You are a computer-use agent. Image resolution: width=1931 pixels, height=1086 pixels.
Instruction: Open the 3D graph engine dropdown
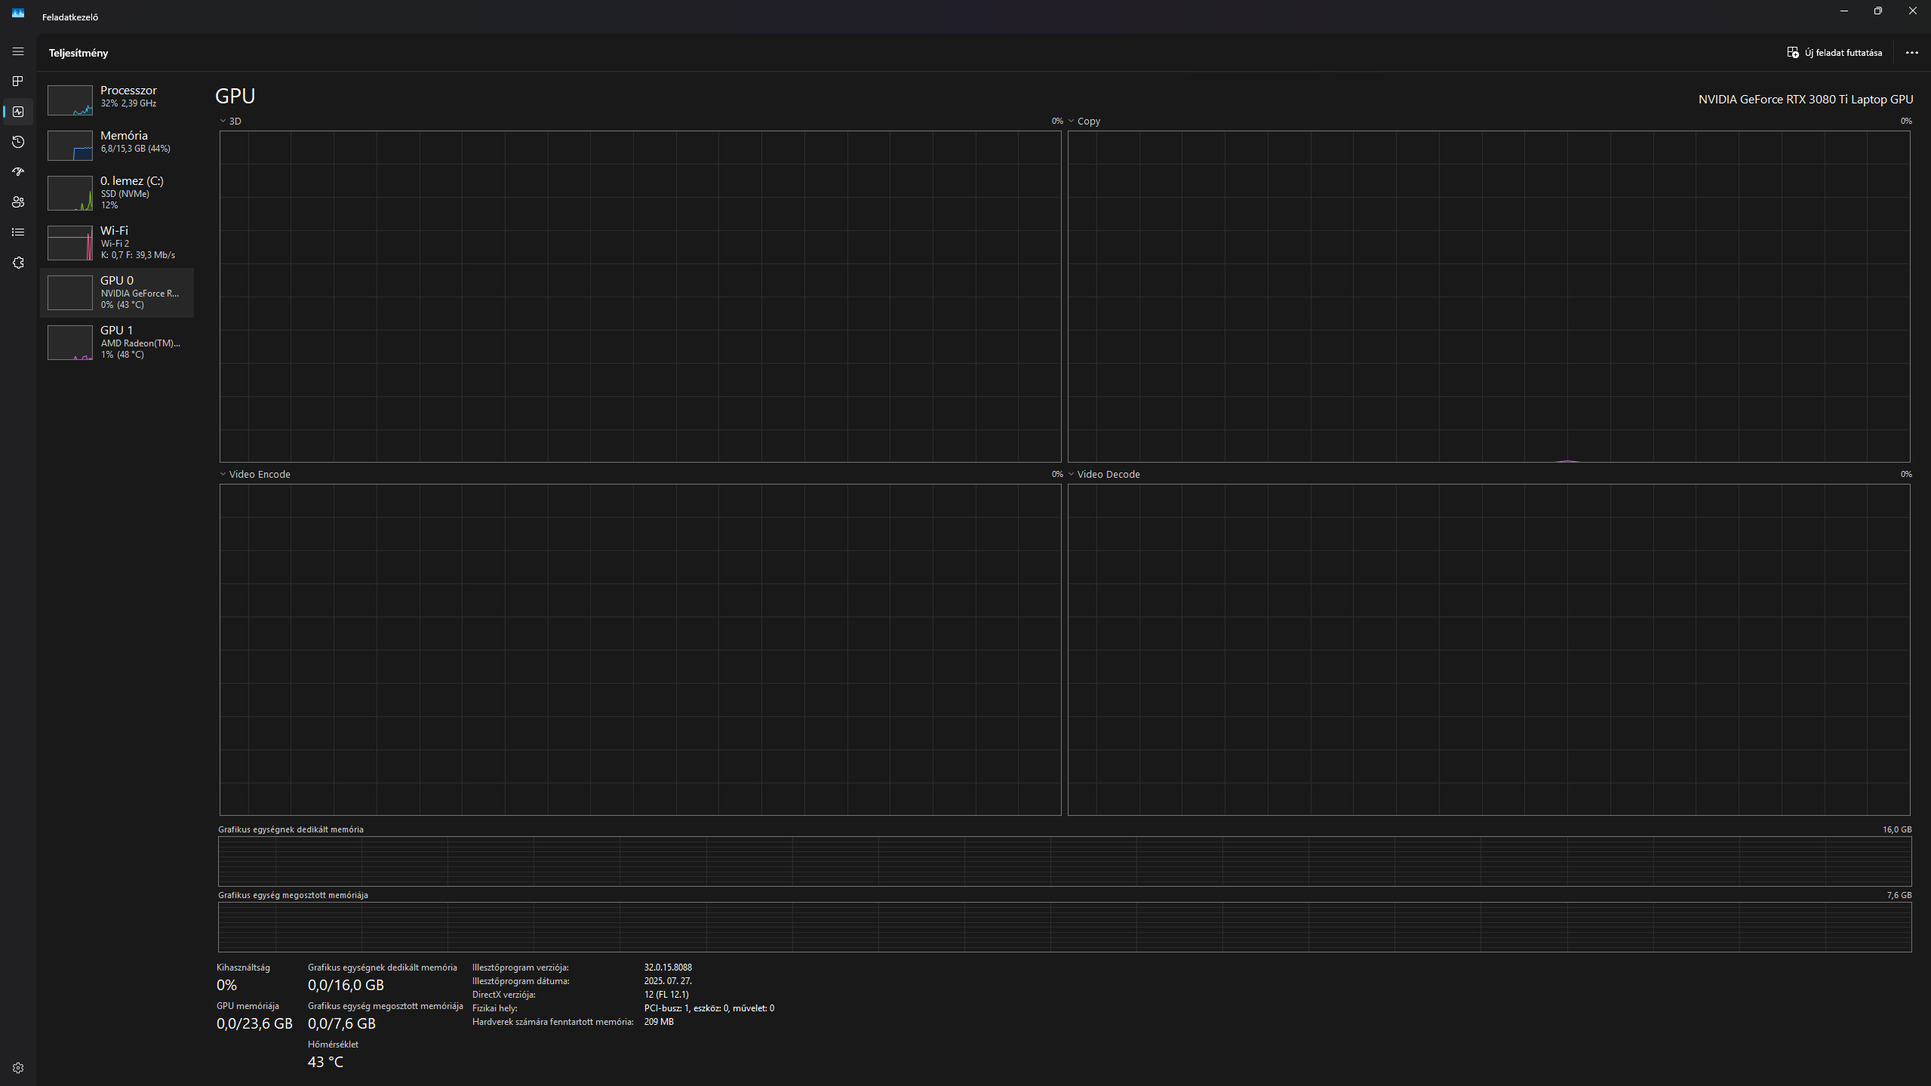click(231, 121)
